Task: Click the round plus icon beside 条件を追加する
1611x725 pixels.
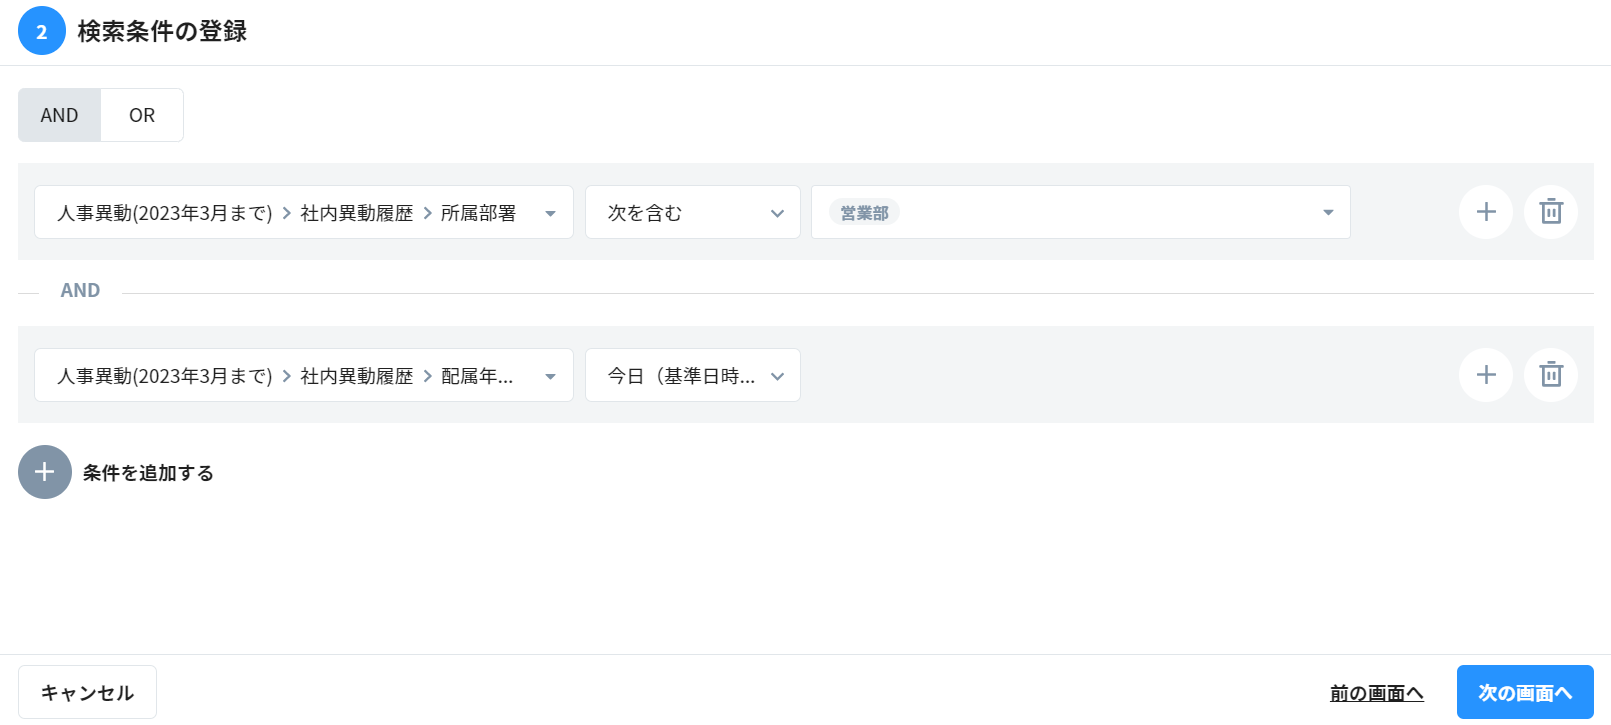Action: pyautogui.click(x=45, y=472)
